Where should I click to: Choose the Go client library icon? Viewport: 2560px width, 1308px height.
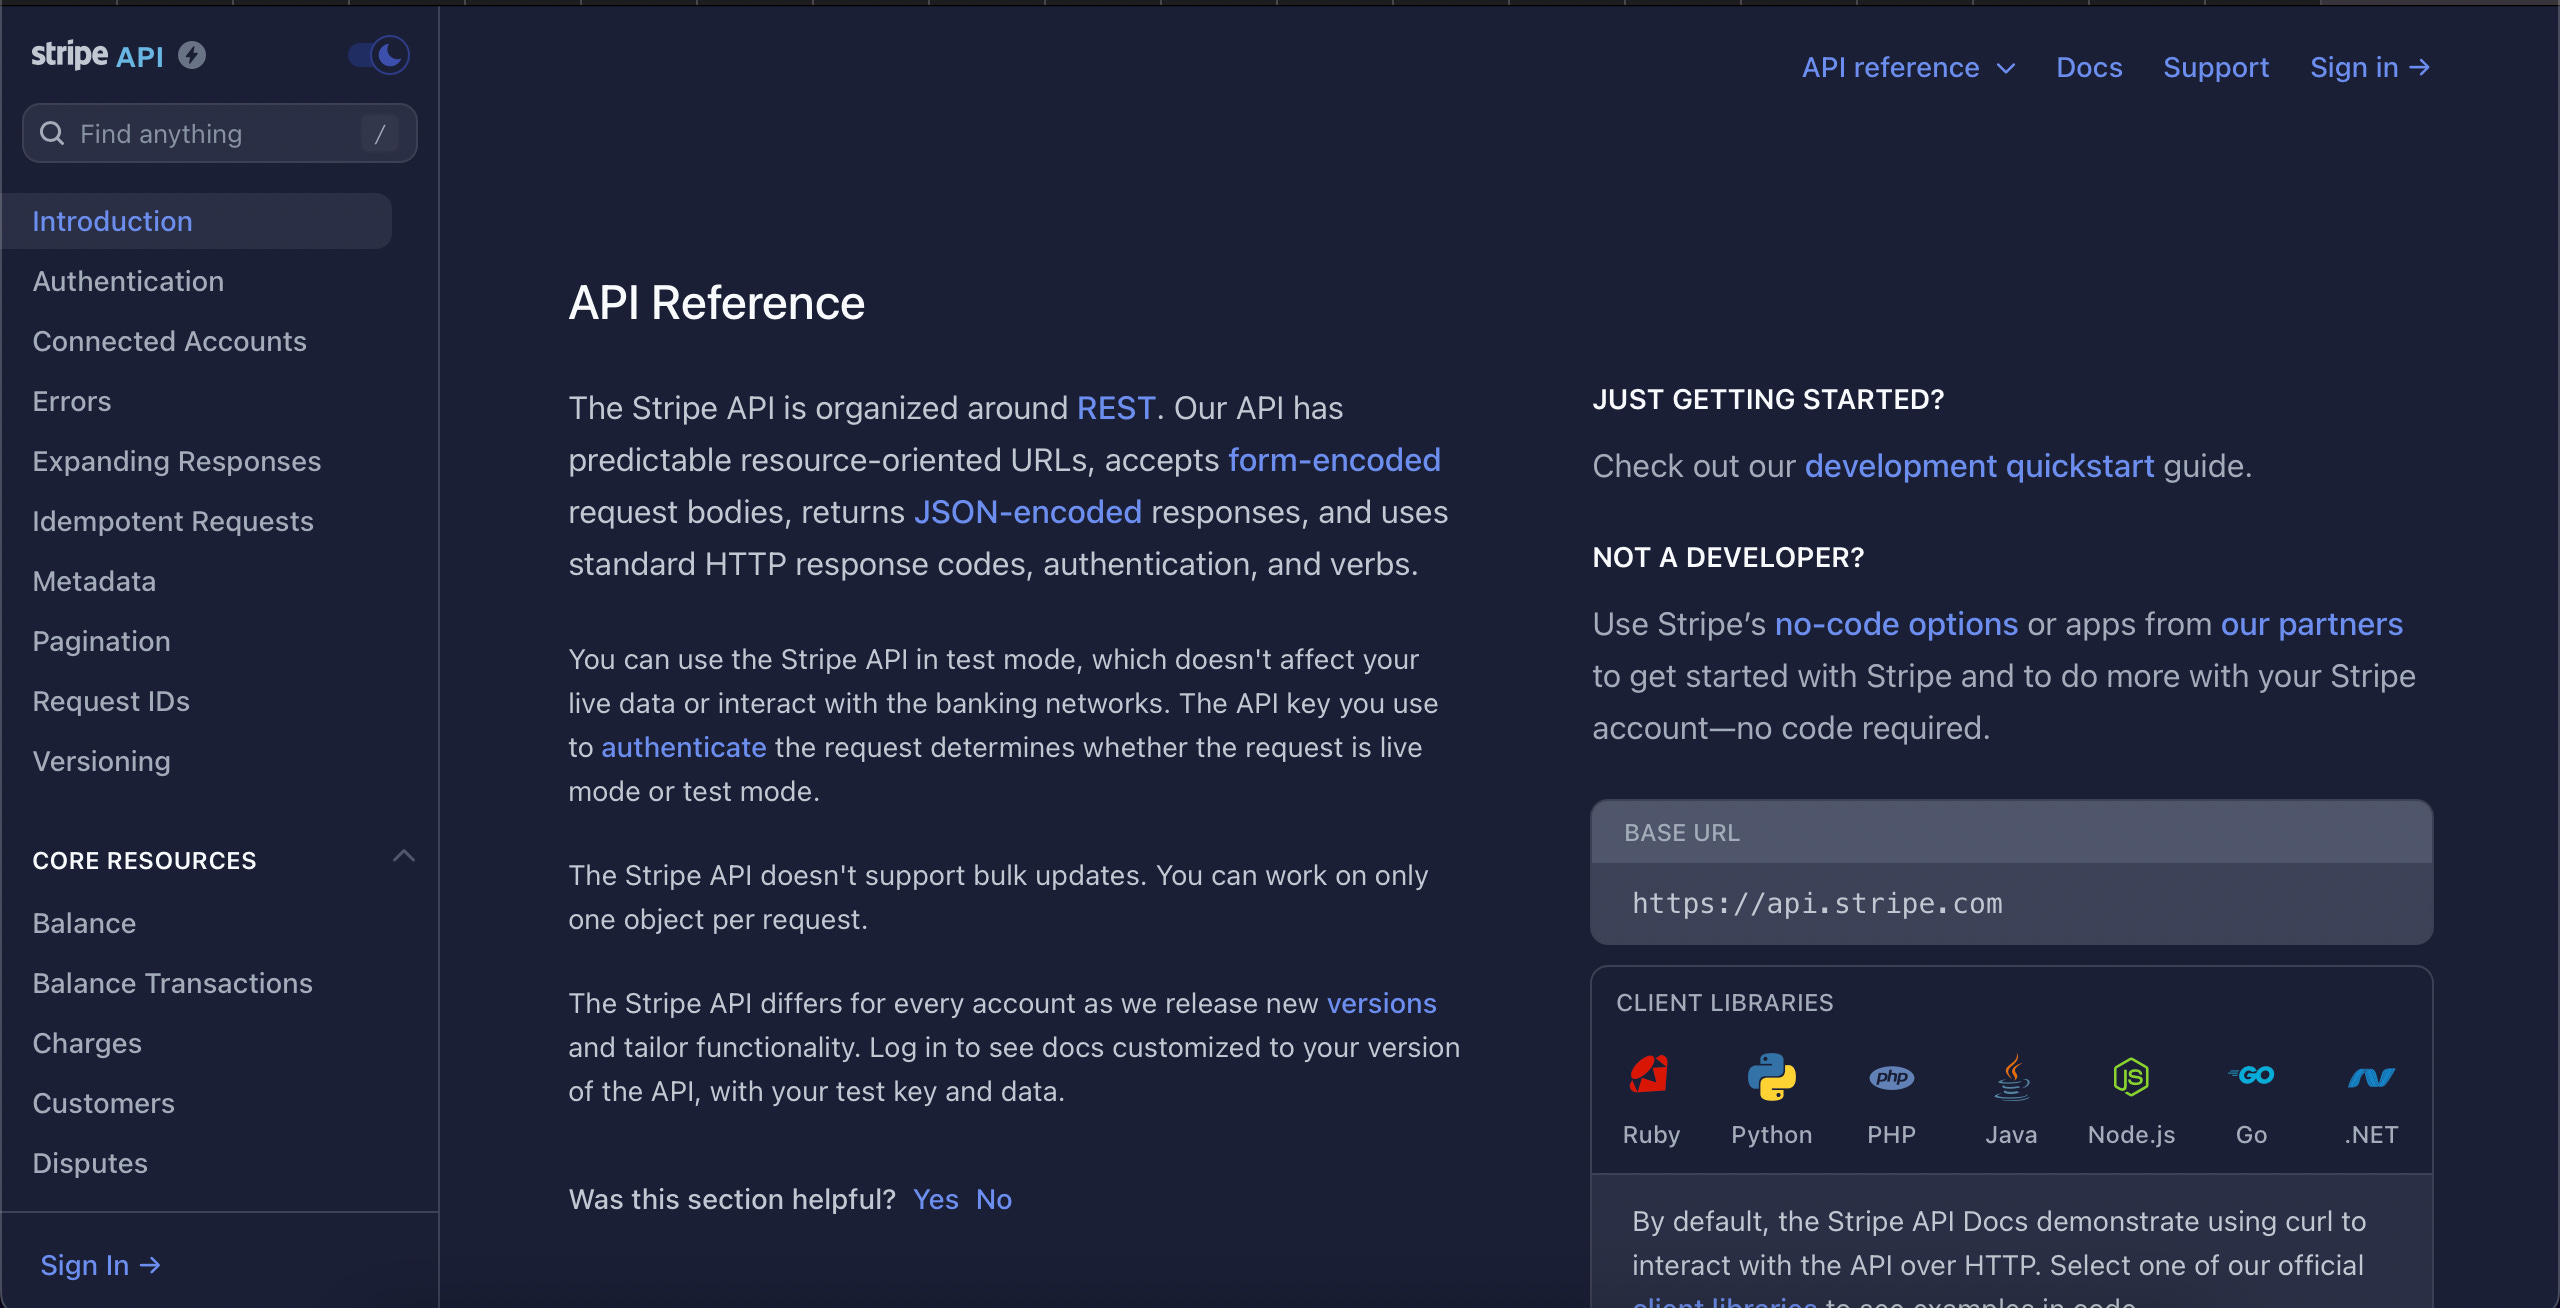click(x=2251, y=1077)
